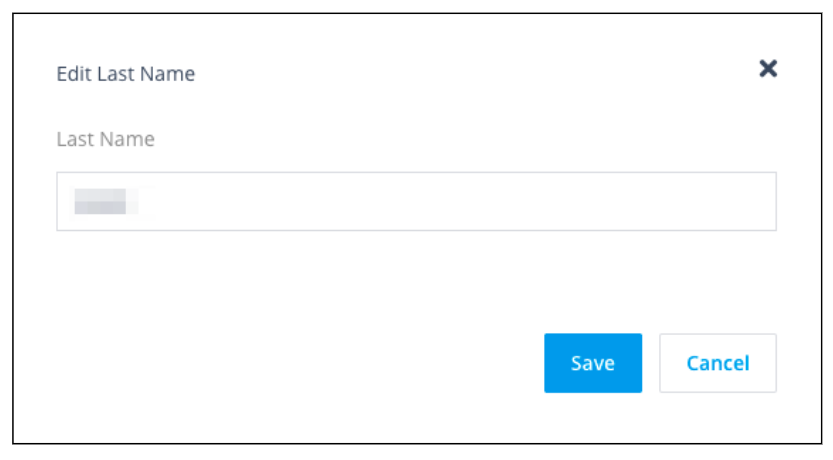
Task: Click inside the Last Name text box
Action: point(416,202)
